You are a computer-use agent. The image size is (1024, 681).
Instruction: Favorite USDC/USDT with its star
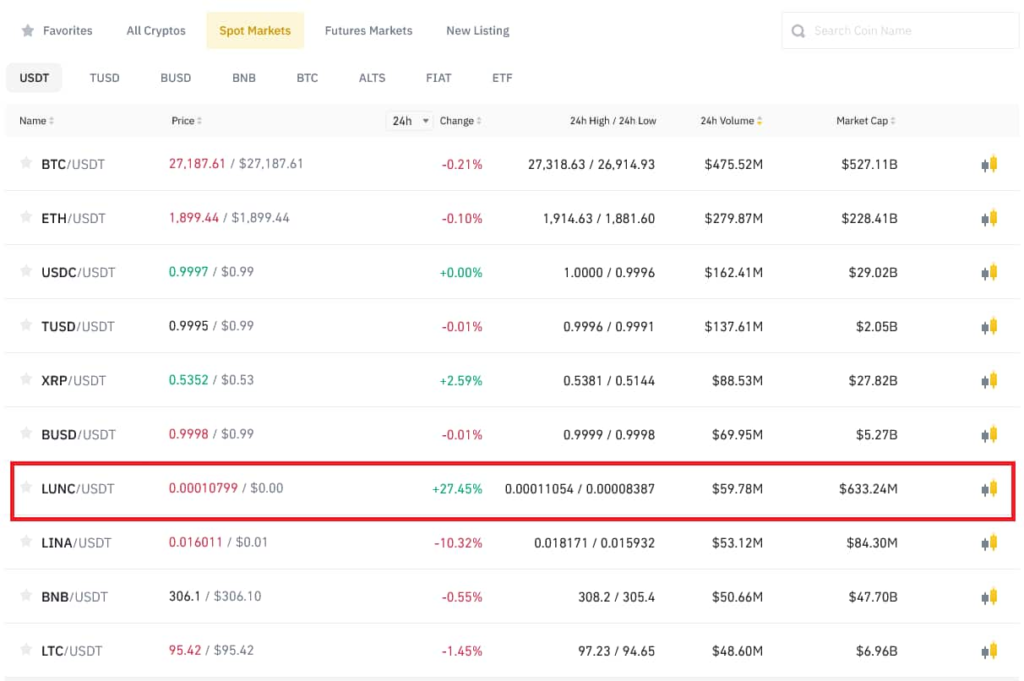click(26, 271)
